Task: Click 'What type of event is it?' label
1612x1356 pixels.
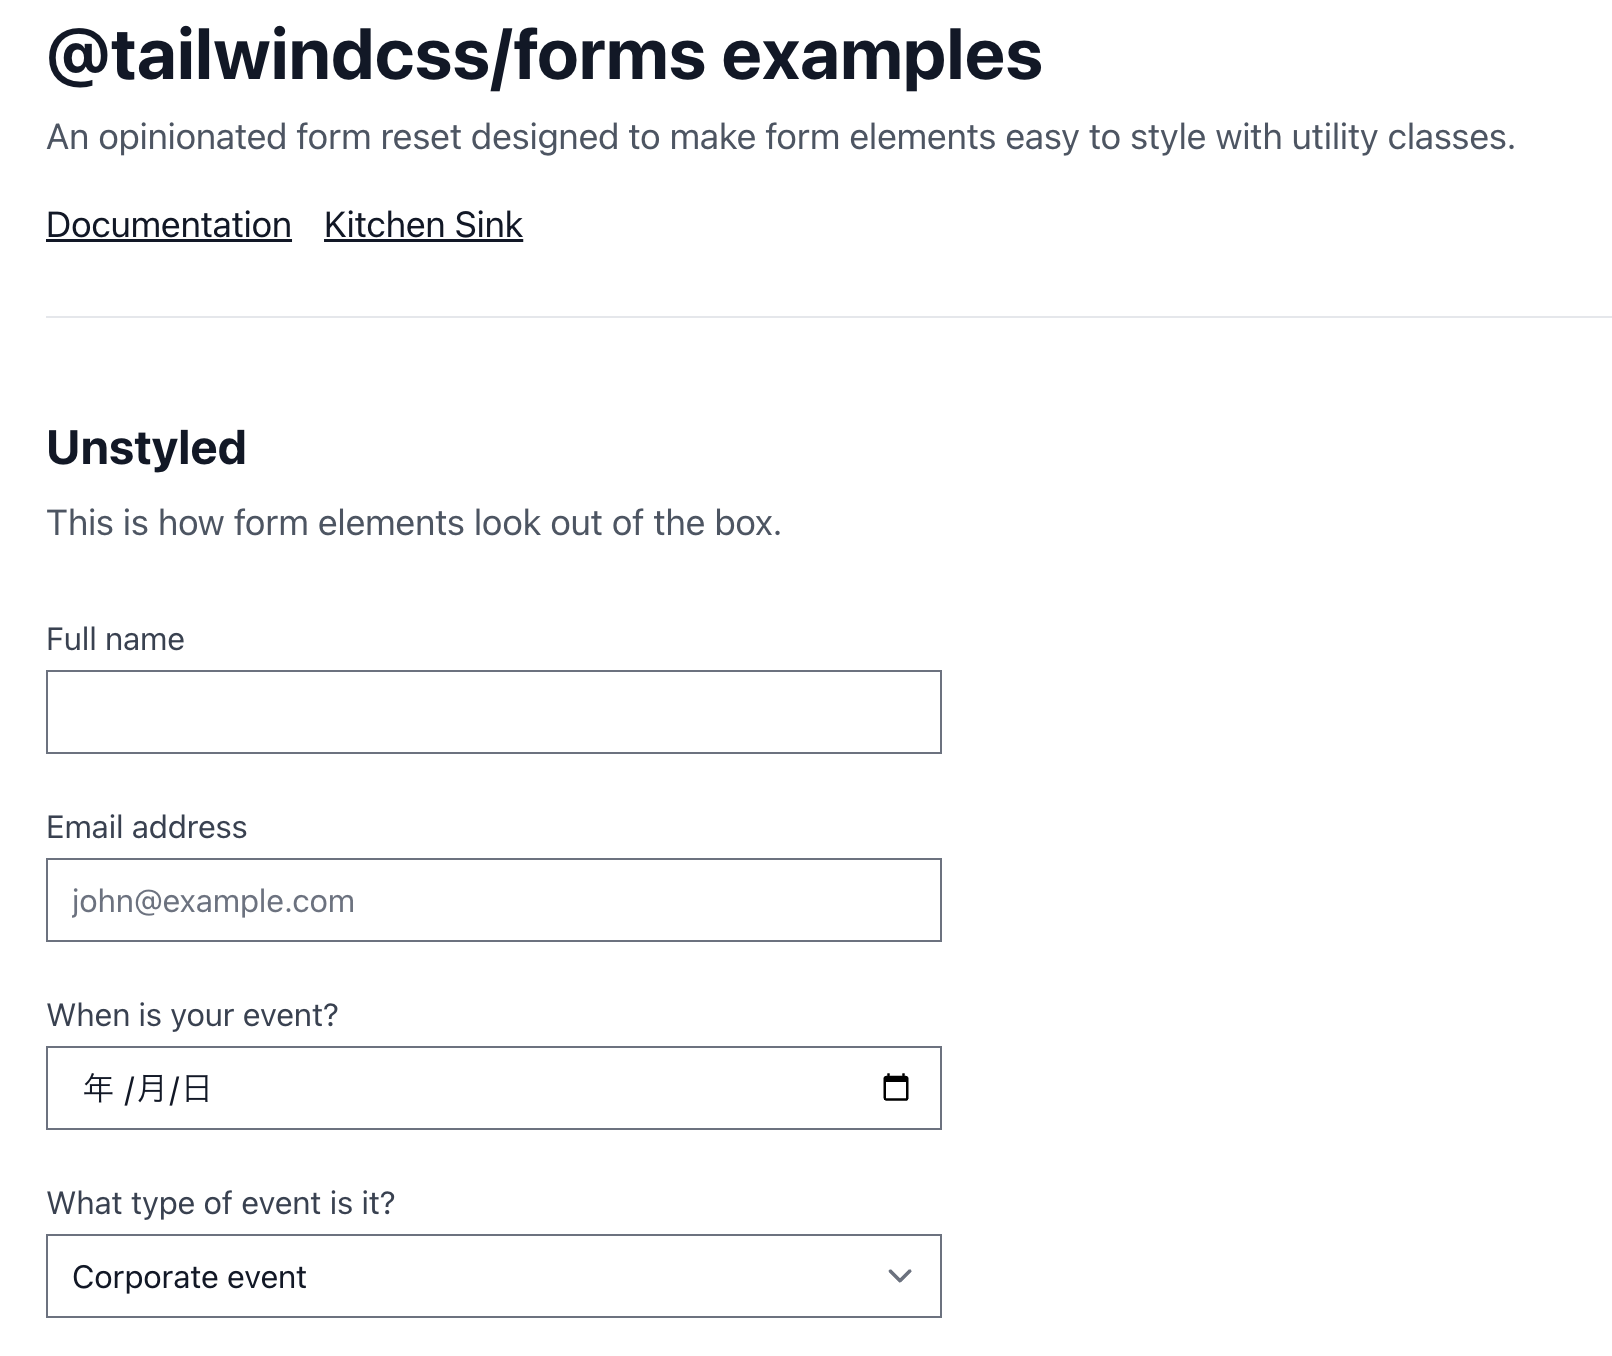Action: tap(220, 1203)
